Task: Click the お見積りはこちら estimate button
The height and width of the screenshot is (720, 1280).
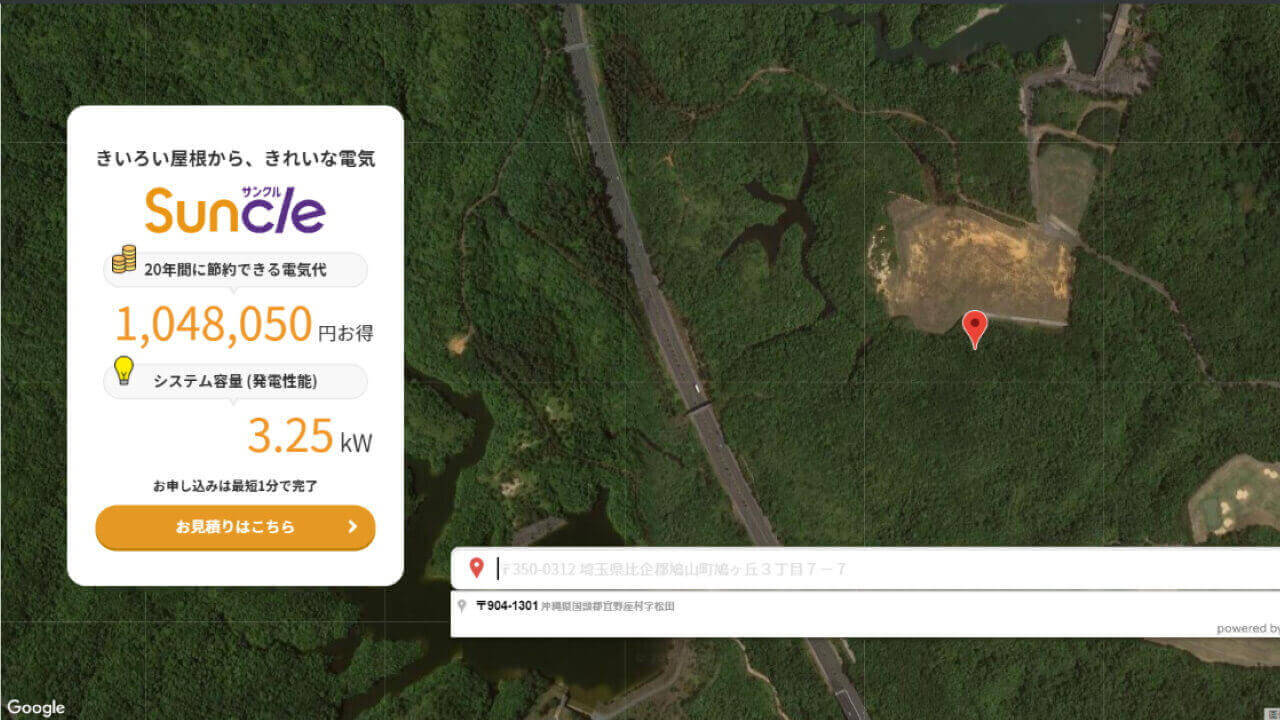Action: tap(235, 527)
